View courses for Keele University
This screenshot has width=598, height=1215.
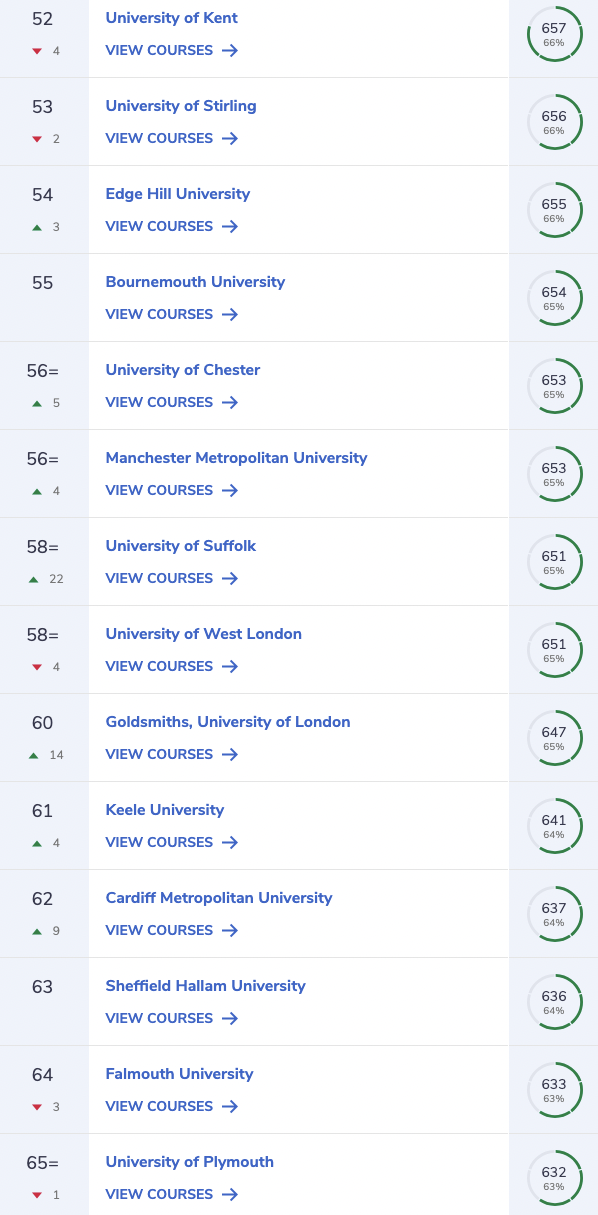pos(172,842)
